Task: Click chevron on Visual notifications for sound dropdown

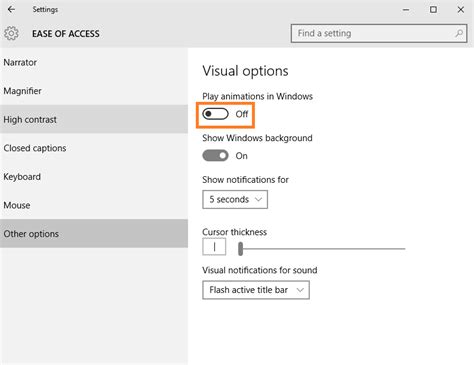Action: tap(300, 290)
